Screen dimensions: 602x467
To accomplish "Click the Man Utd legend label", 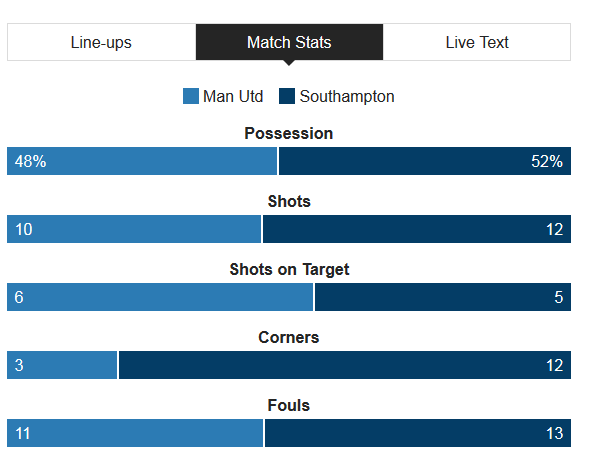I will (x=233, y=97).
